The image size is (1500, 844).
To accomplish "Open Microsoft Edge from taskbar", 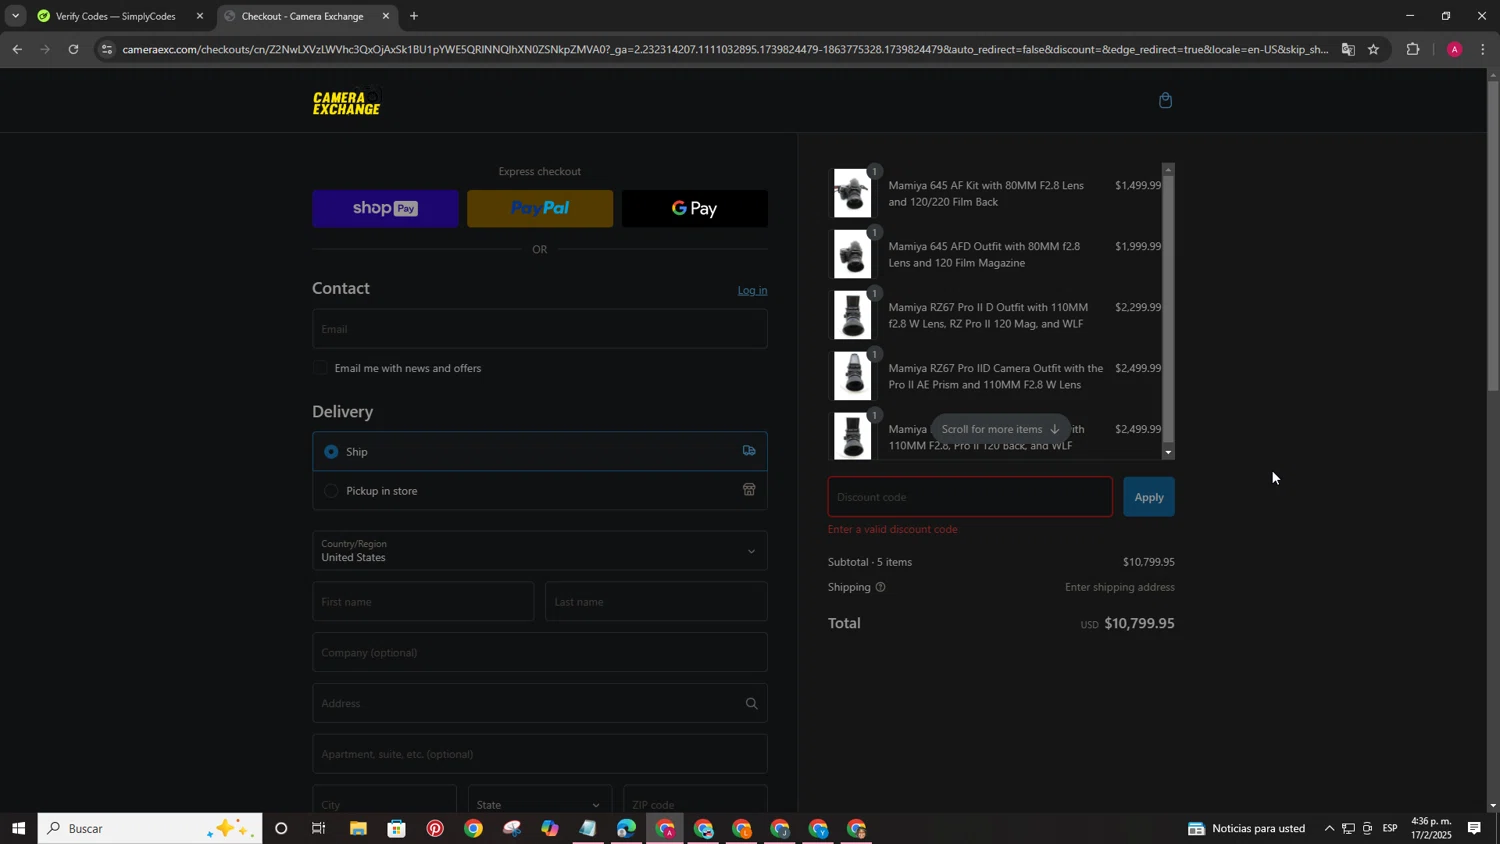I will pyautogui.click(x=626, y=829).
